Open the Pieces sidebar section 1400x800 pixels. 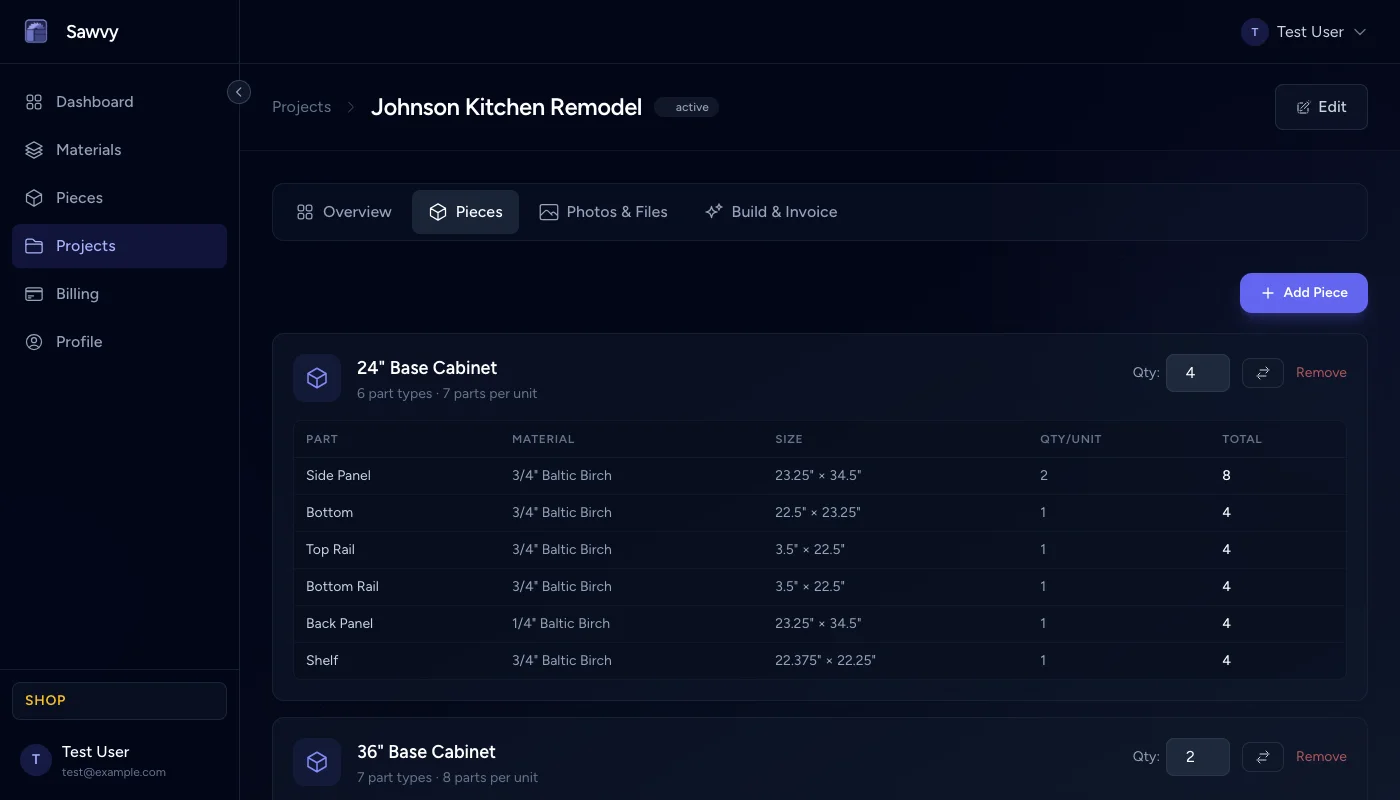pos(79,198)
